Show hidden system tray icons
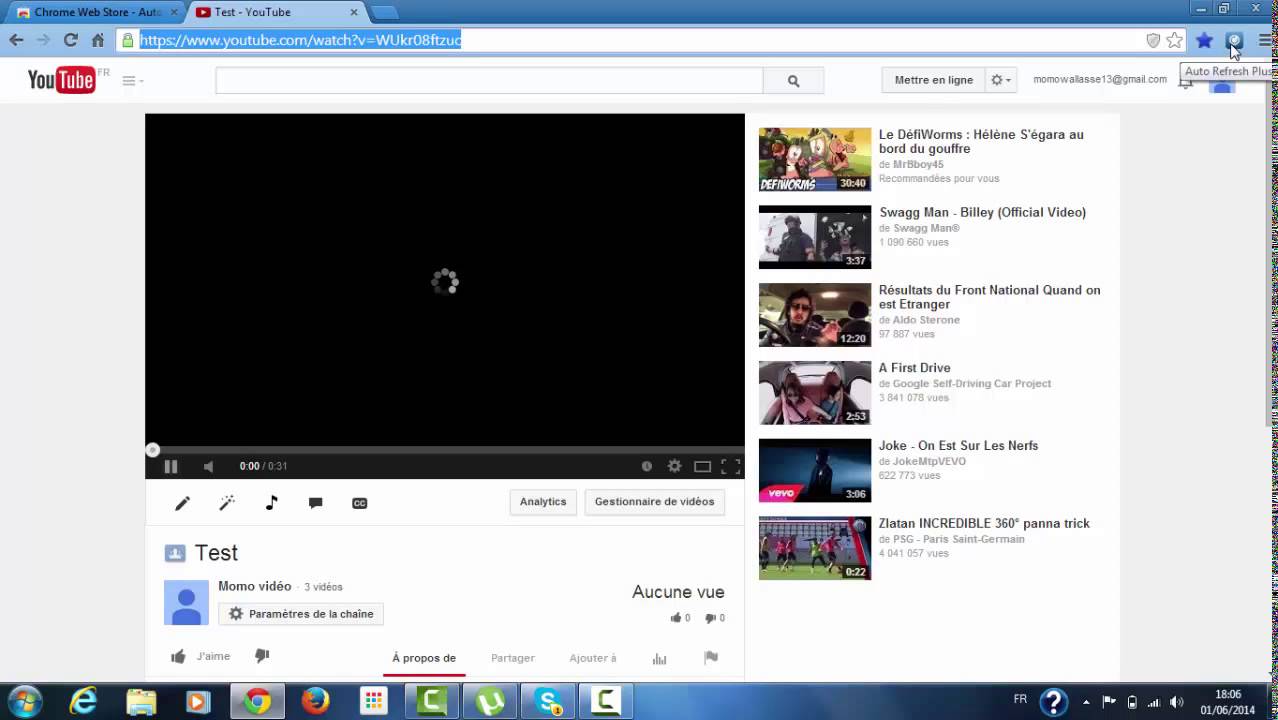Image resolution: width=1278 pixels, height=720 pixels. tap(1087, 702)
